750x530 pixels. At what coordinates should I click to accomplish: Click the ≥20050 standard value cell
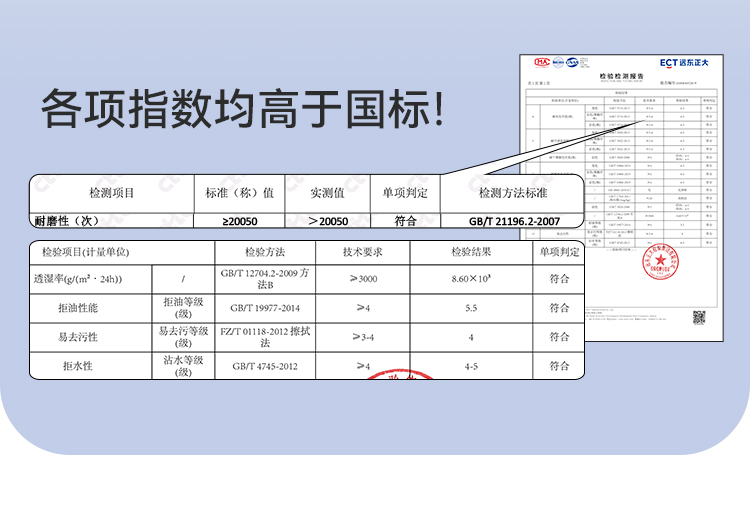pos(239,221)
